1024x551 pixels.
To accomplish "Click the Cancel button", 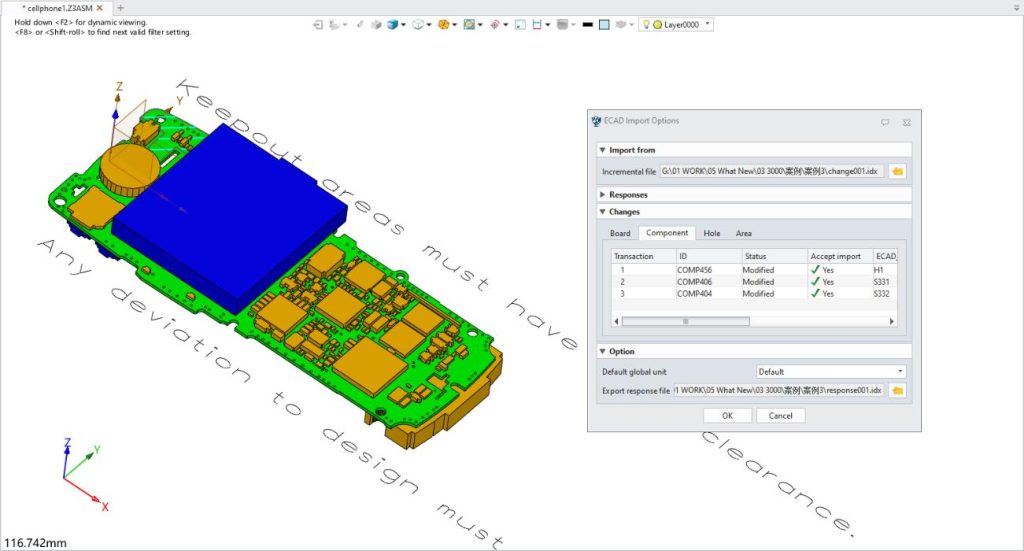I will 780,415.
